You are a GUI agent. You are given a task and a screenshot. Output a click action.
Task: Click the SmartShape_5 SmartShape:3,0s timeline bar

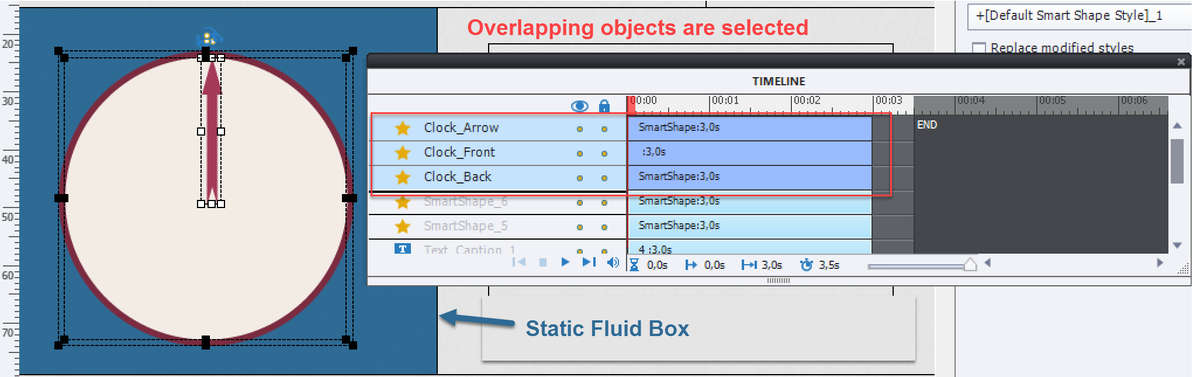click(x=750, y=226)
